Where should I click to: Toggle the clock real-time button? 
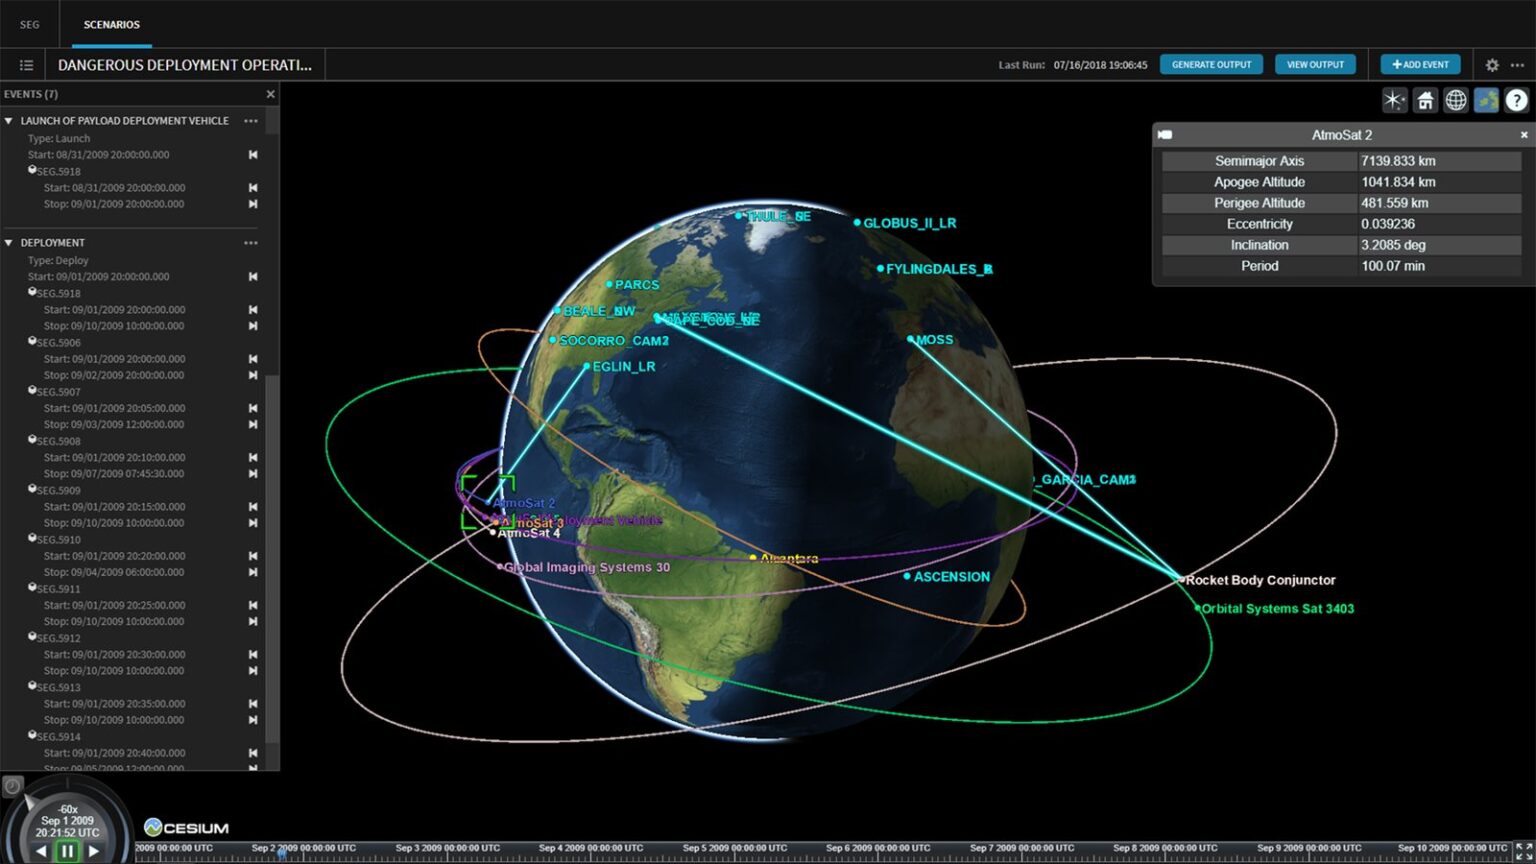pos(12,786)
